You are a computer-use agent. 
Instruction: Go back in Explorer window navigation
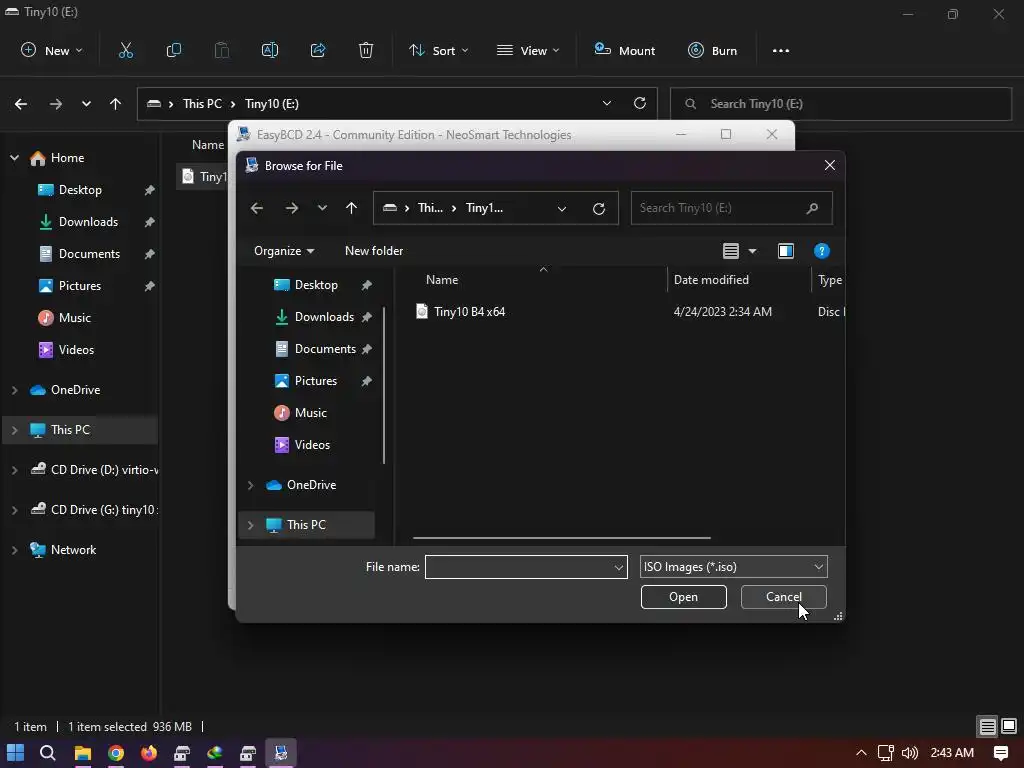(x=21, y=104)
